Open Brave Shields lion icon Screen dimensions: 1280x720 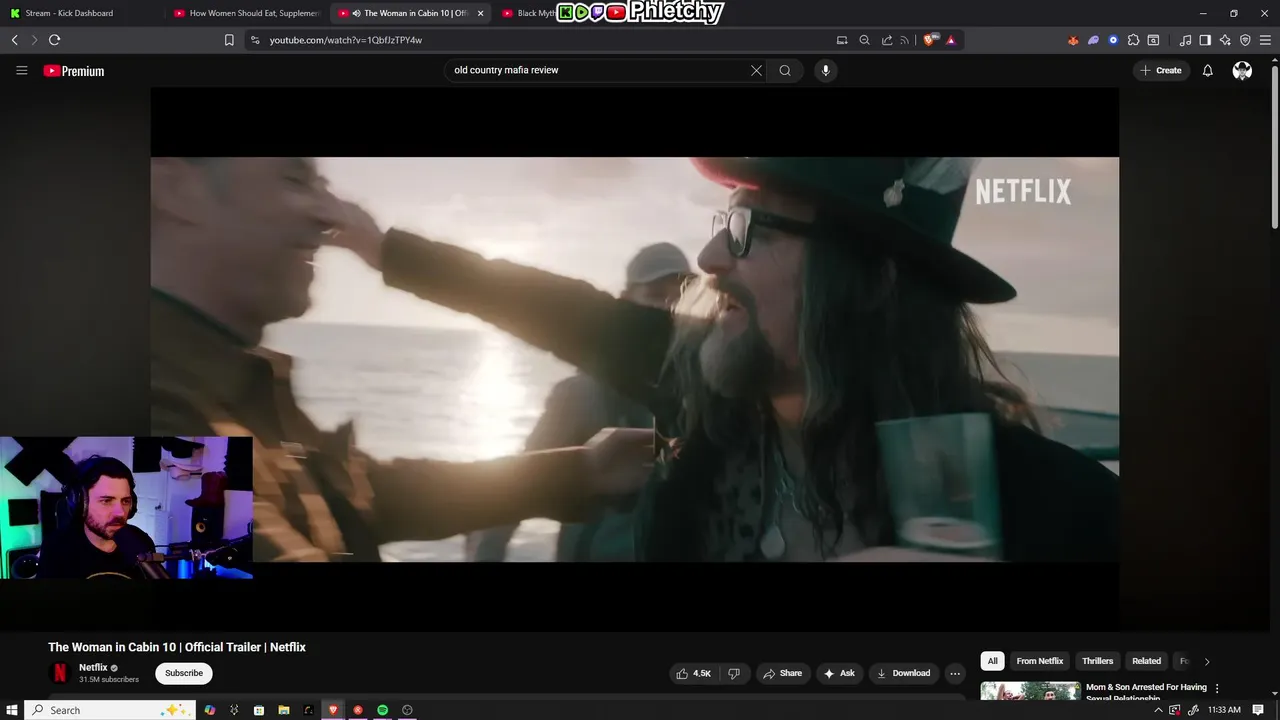(x=929, y=40)
